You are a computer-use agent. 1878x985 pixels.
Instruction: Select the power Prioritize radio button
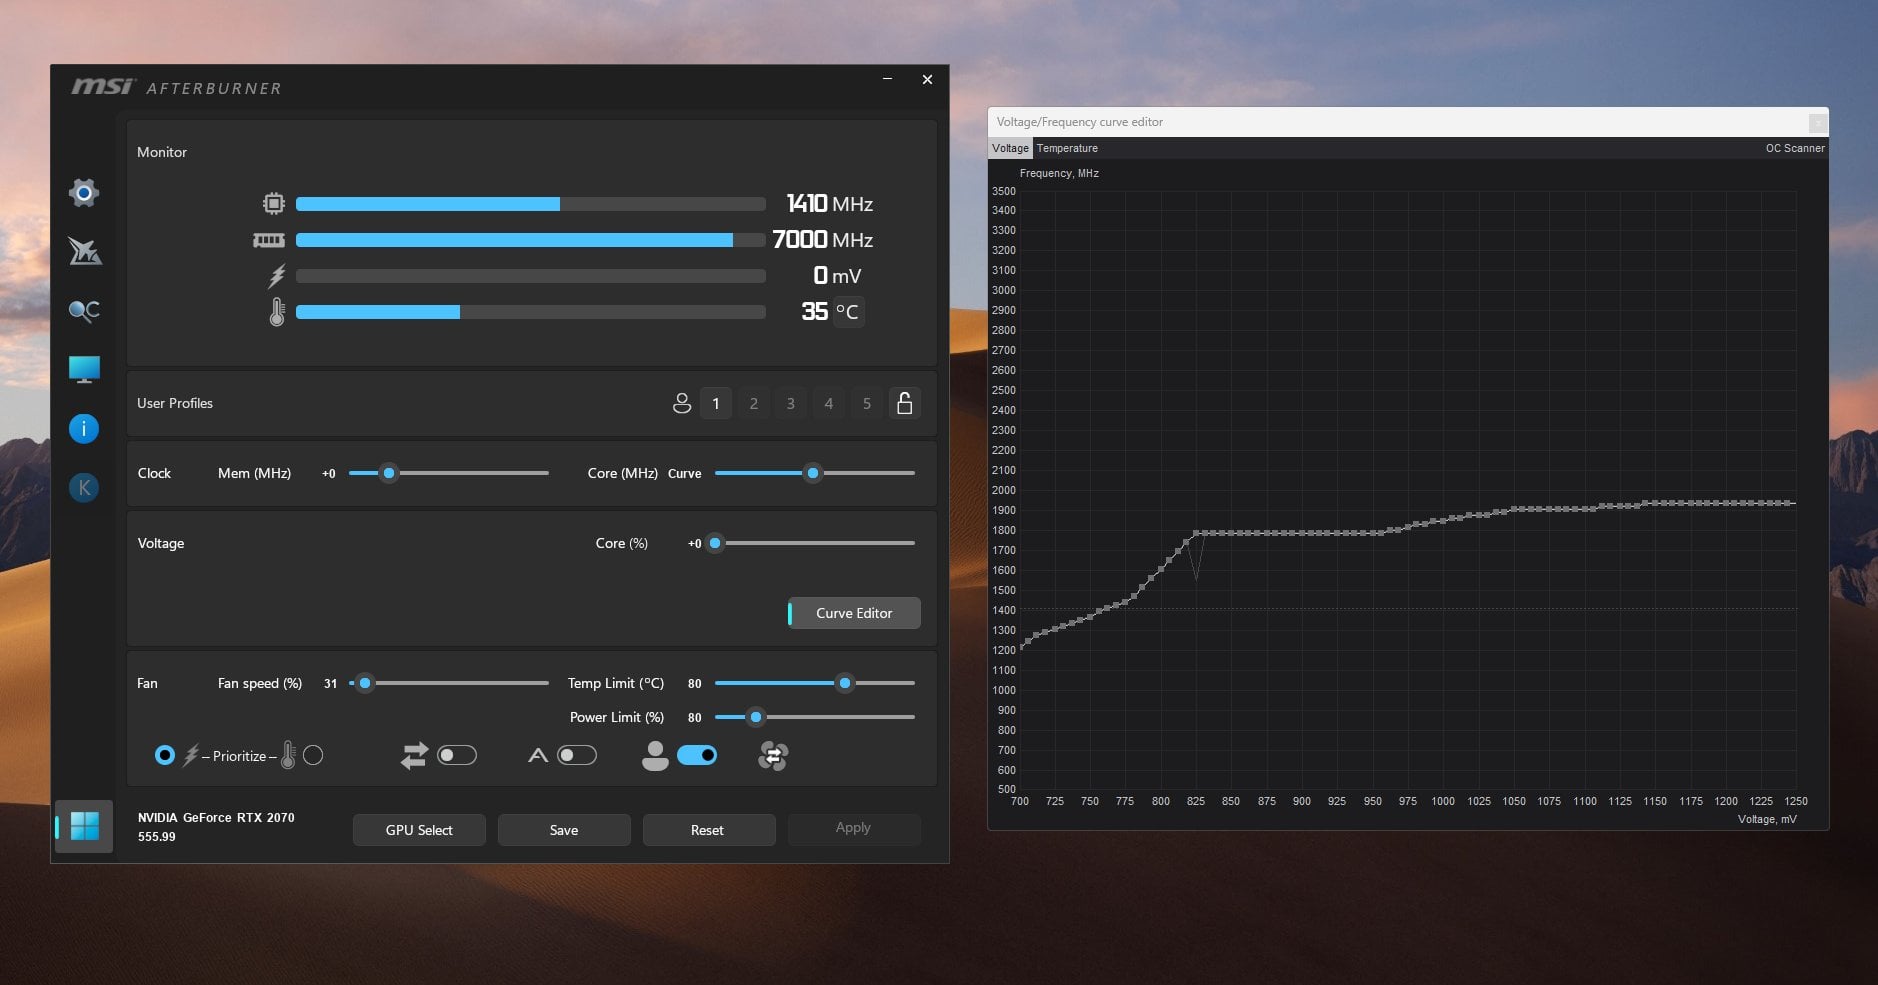(165, 755)
